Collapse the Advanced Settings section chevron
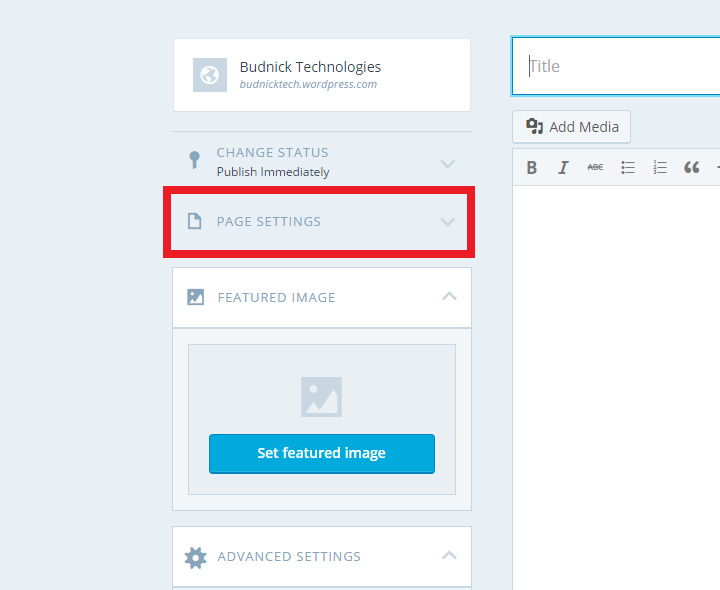The height and width of the screenshot is (590, 720). pyautogui.click(x=449, y=555)
